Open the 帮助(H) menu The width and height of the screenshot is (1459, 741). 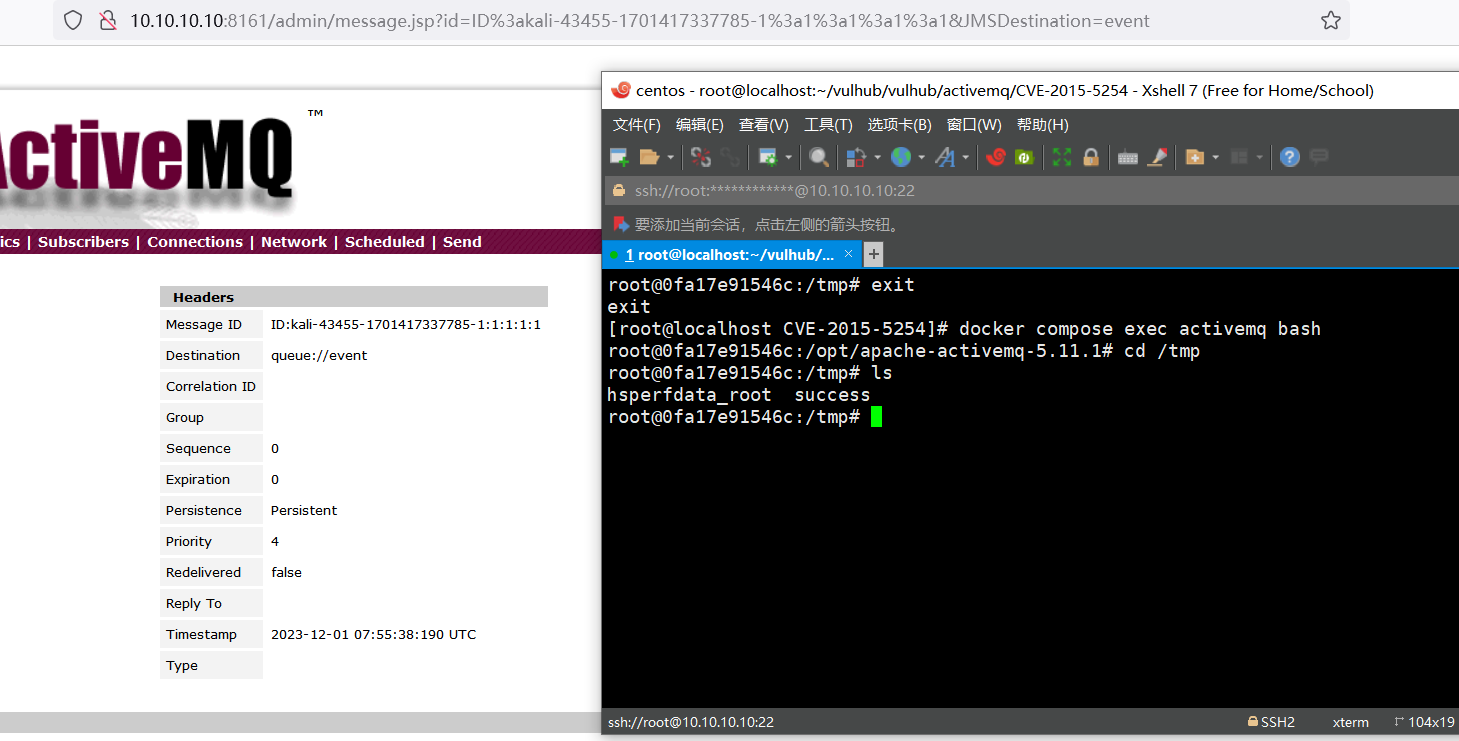click(1042, 125)
